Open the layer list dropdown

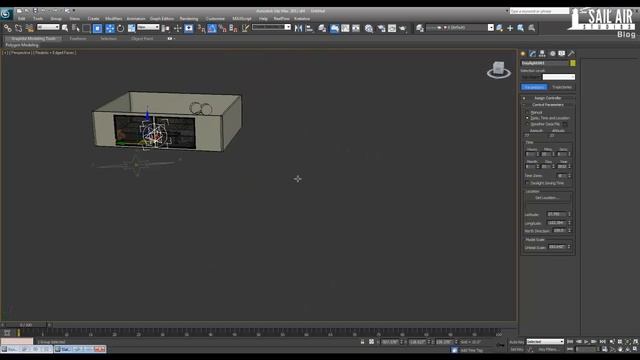[460, 28]
